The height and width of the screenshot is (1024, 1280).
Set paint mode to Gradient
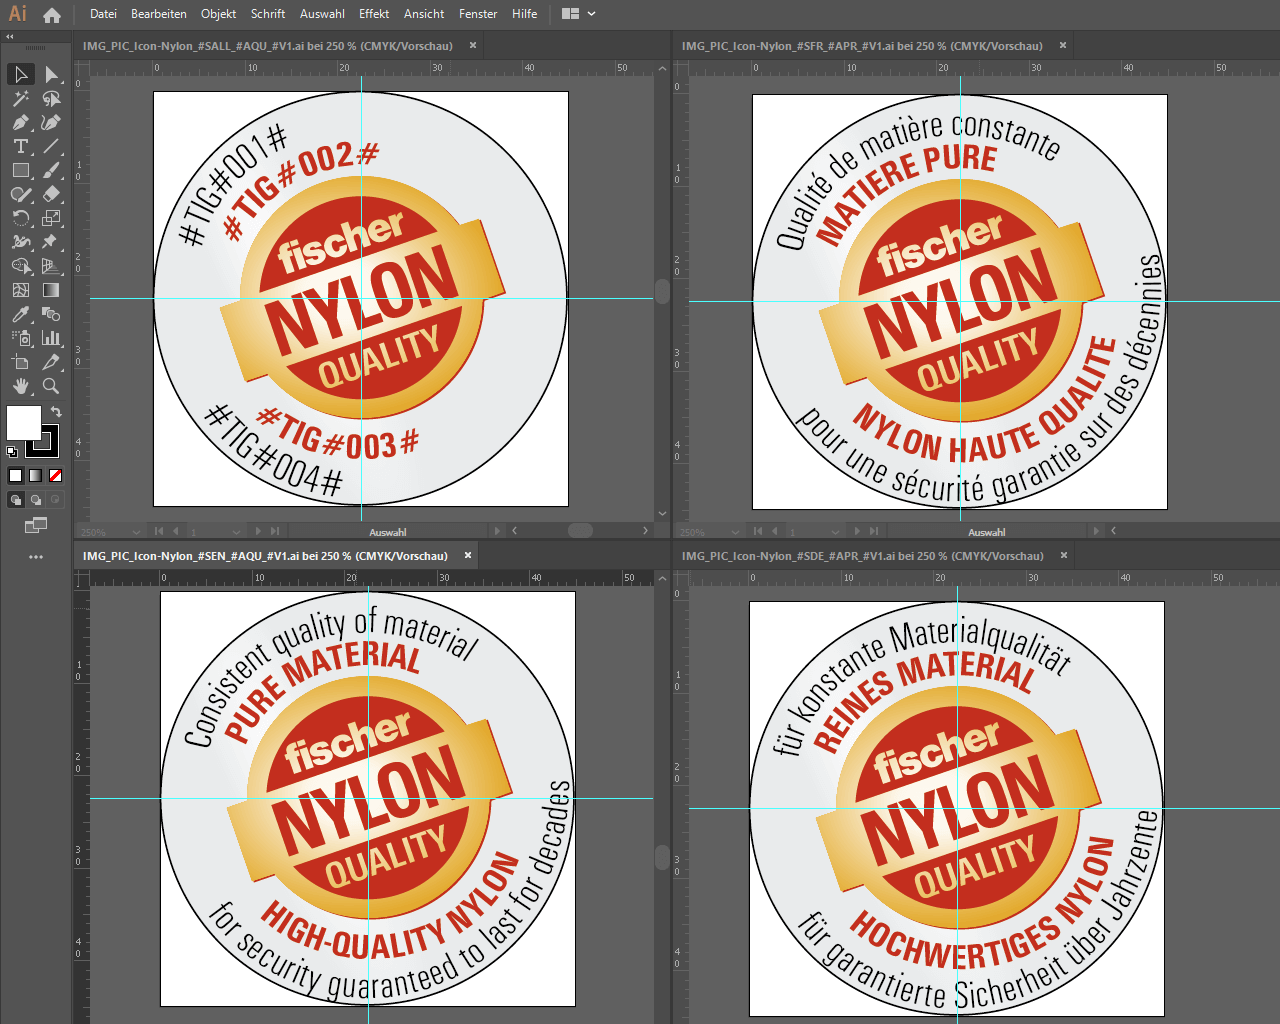[35, 476]
